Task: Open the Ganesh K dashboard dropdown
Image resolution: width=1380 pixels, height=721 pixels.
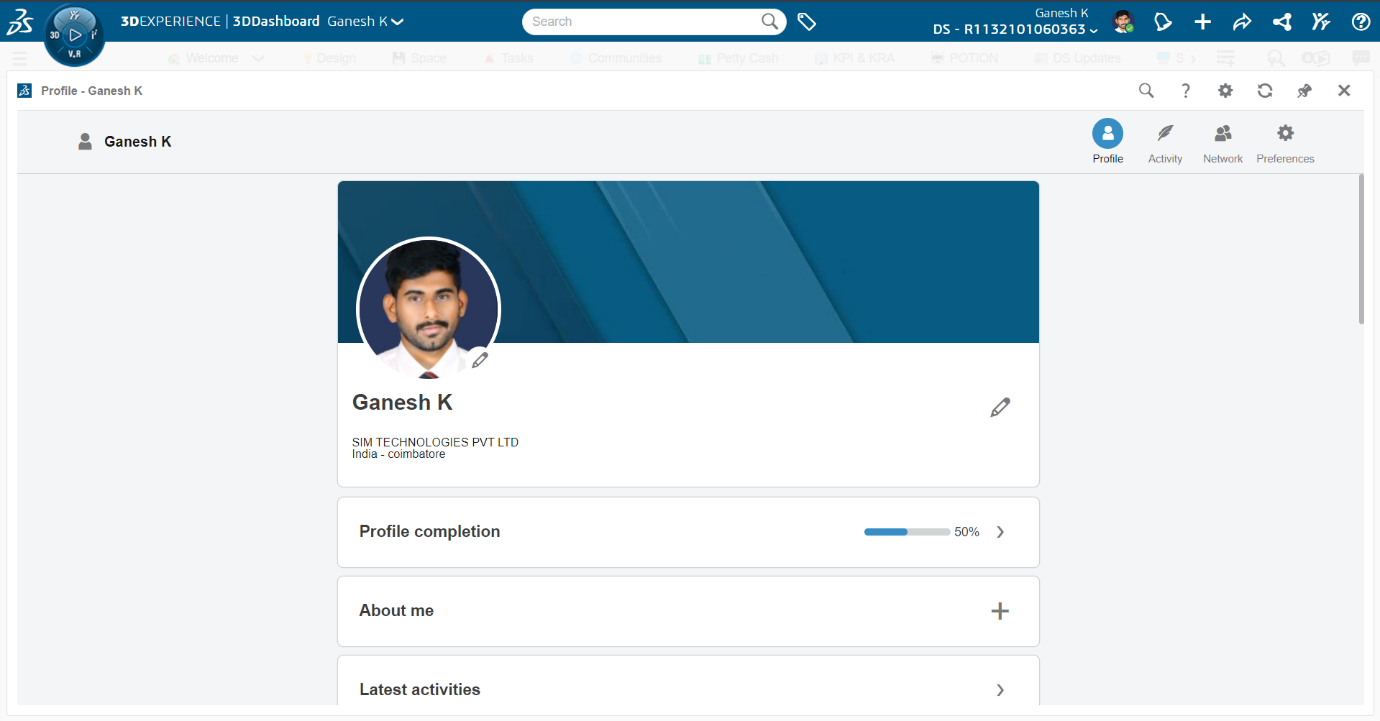Action: click(365, 21)
